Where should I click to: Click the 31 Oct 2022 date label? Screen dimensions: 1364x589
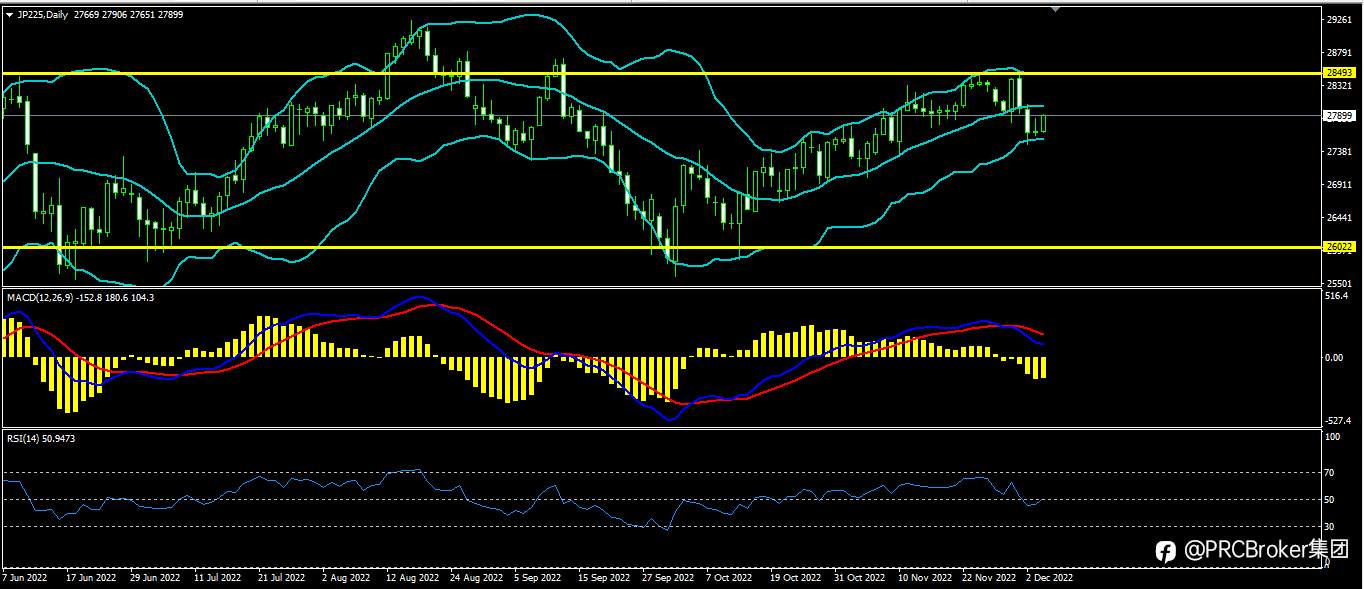pyautogui.click(x=860, y=577)
